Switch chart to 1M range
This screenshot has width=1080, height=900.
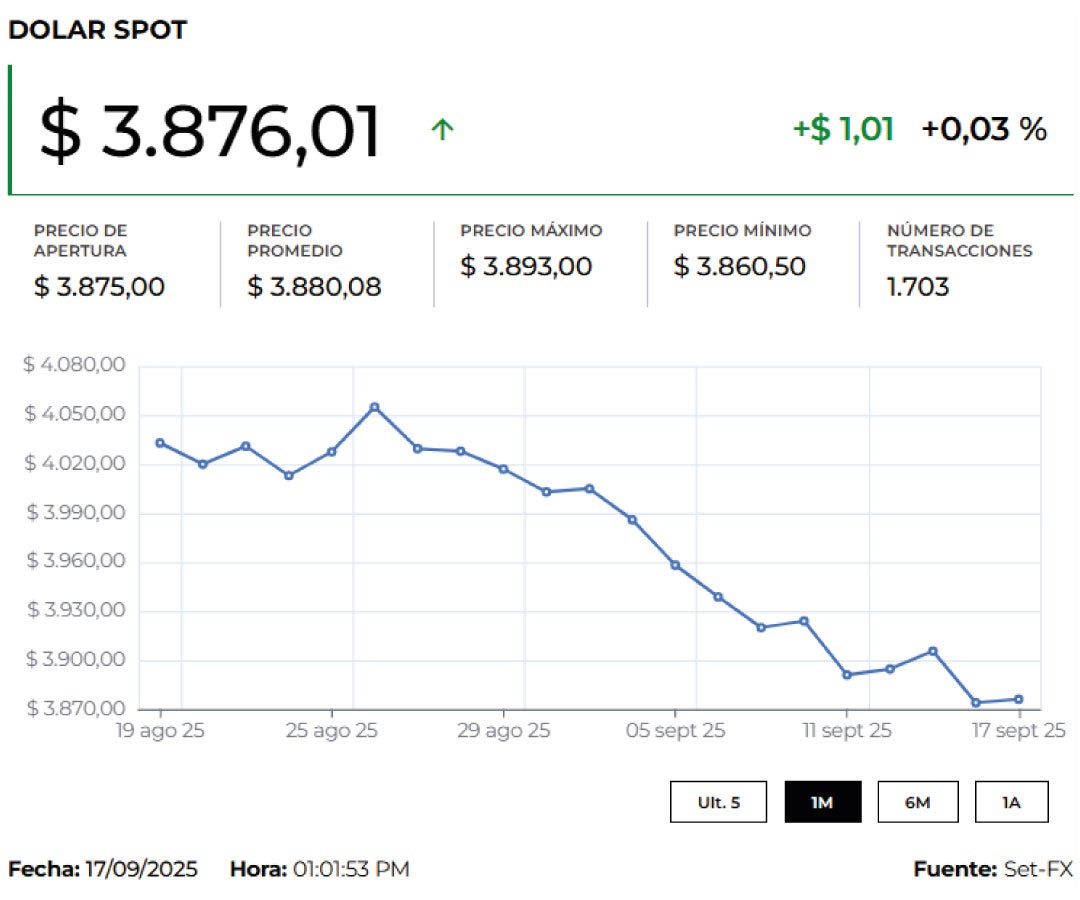(822, 802)
